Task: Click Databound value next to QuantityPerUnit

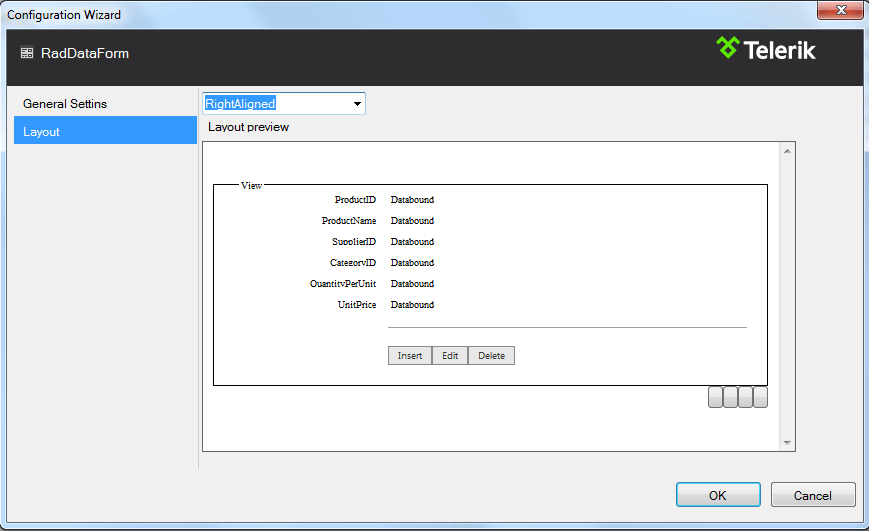Action: (x=412, y=284)
